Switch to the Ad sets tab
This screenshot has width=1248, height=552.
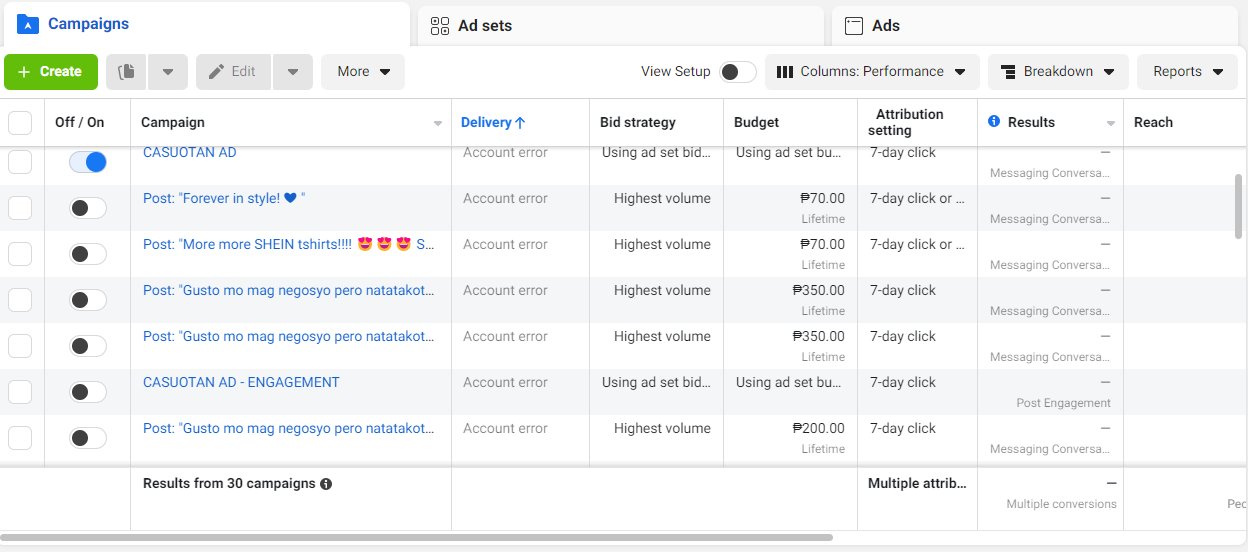(x=485, y=26)
